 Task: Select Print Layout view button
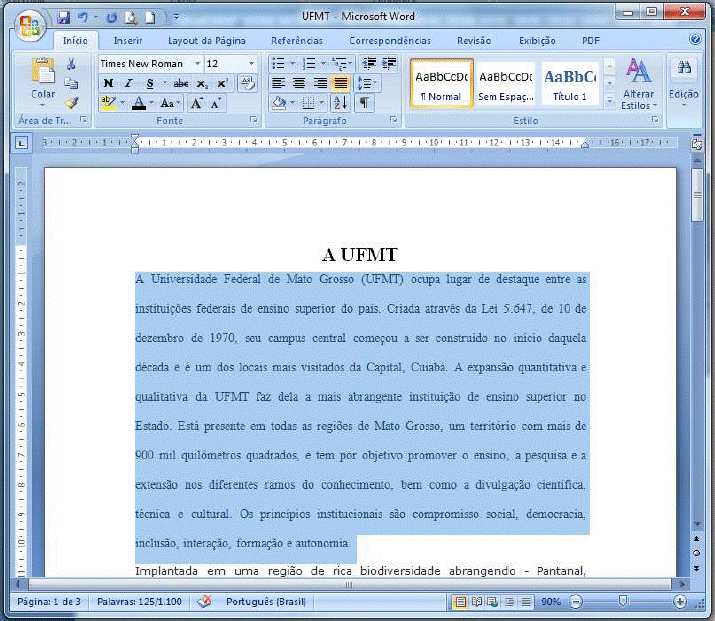point(461,602)
